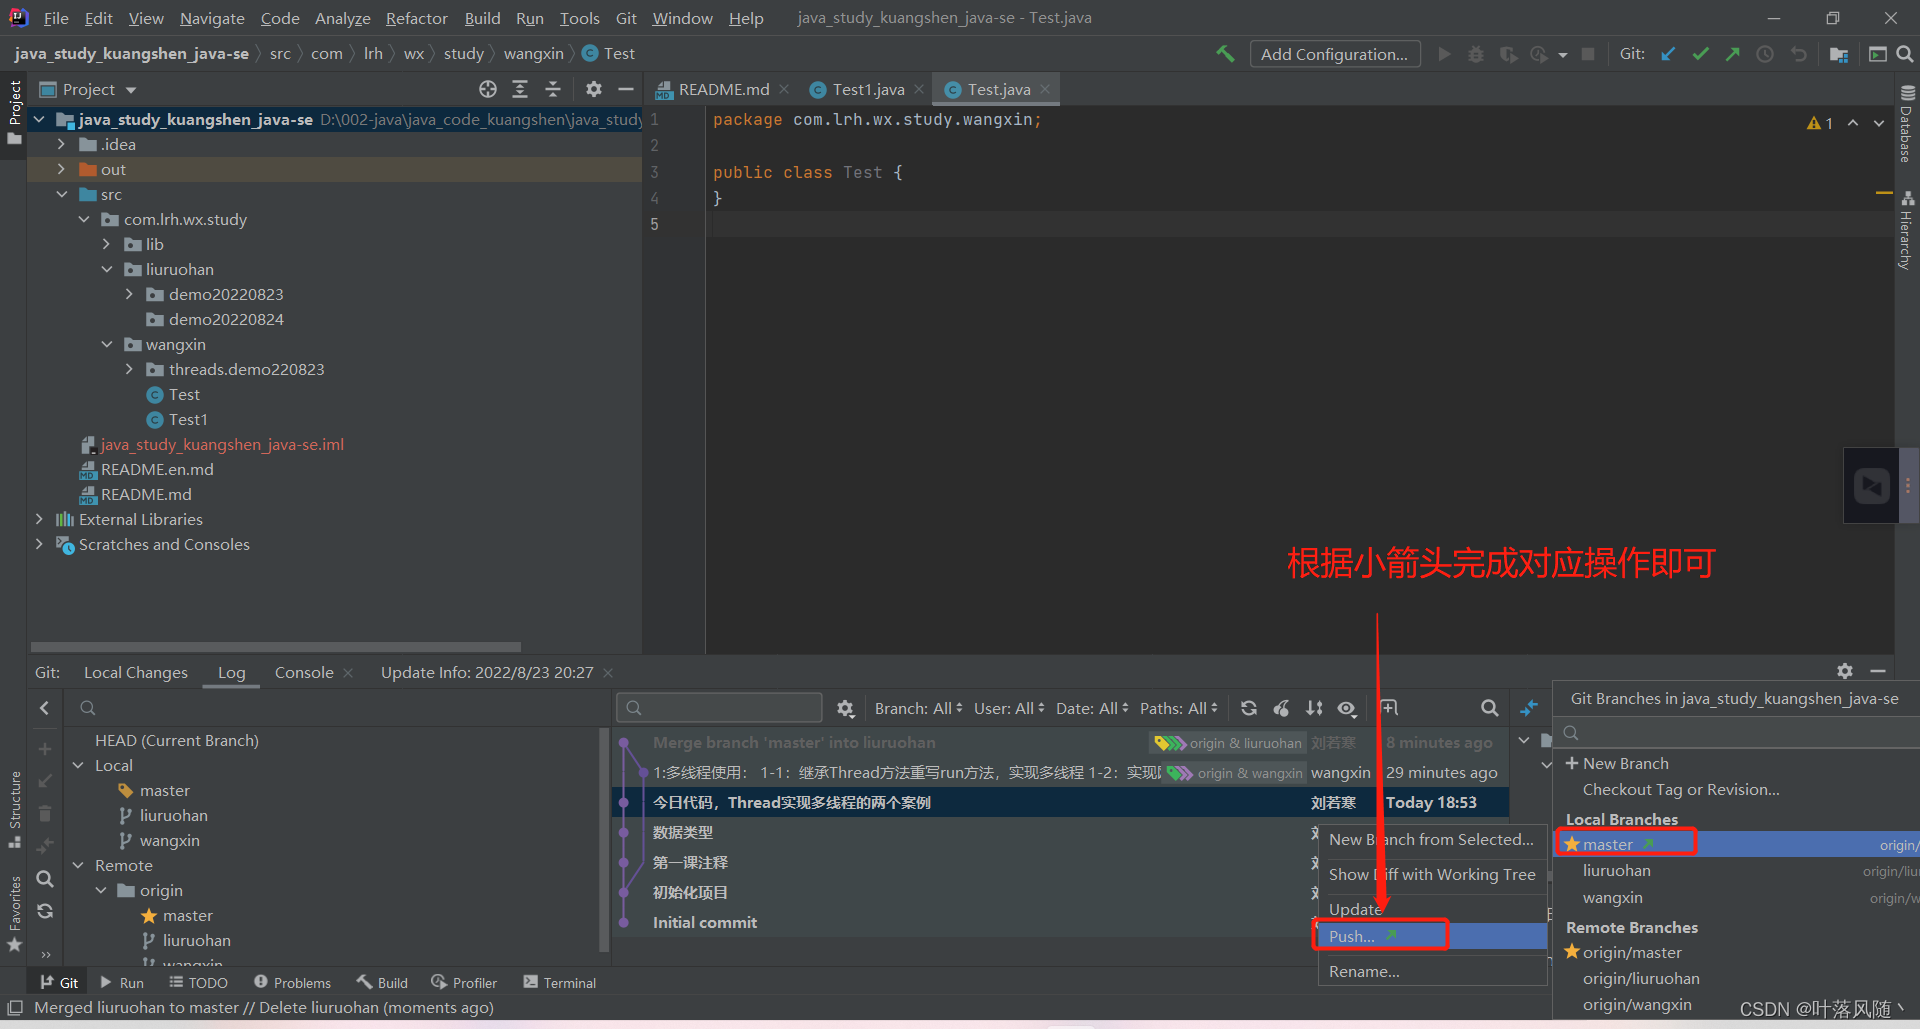The image size is (1920, 1029).
Task: Select Rename... menu entry
Action: [1431, 971]
